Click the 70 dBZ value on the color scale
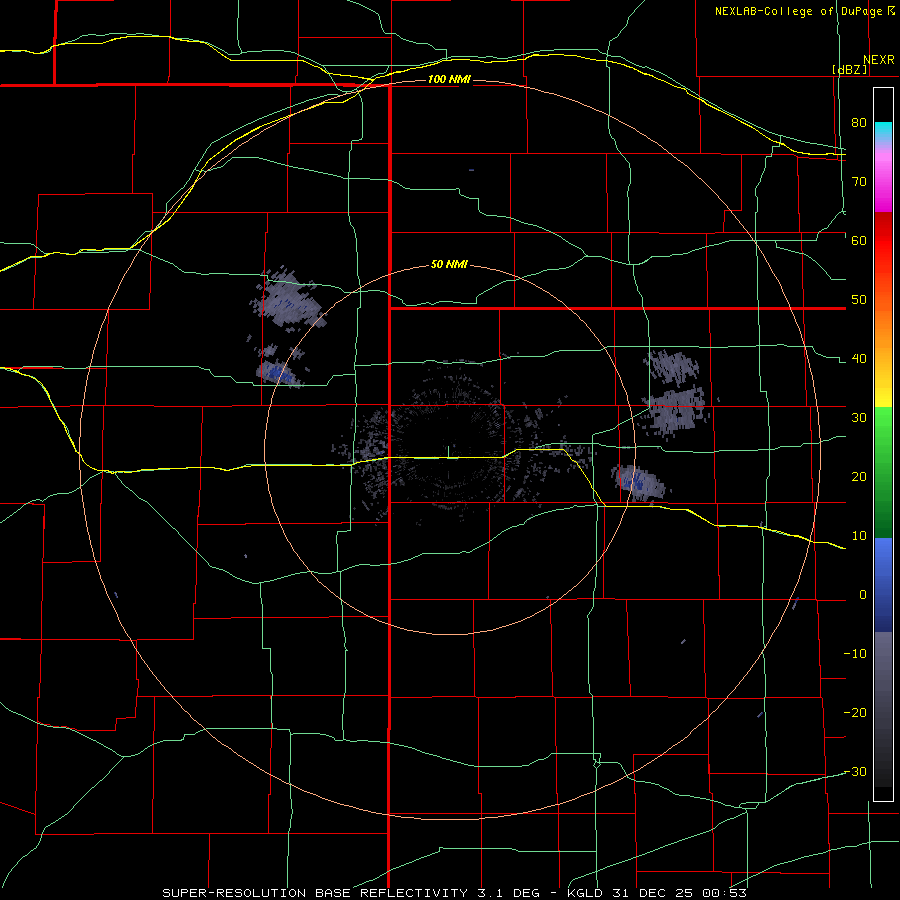The height and width of the screenshot is (900, 900). coord(859,182)
